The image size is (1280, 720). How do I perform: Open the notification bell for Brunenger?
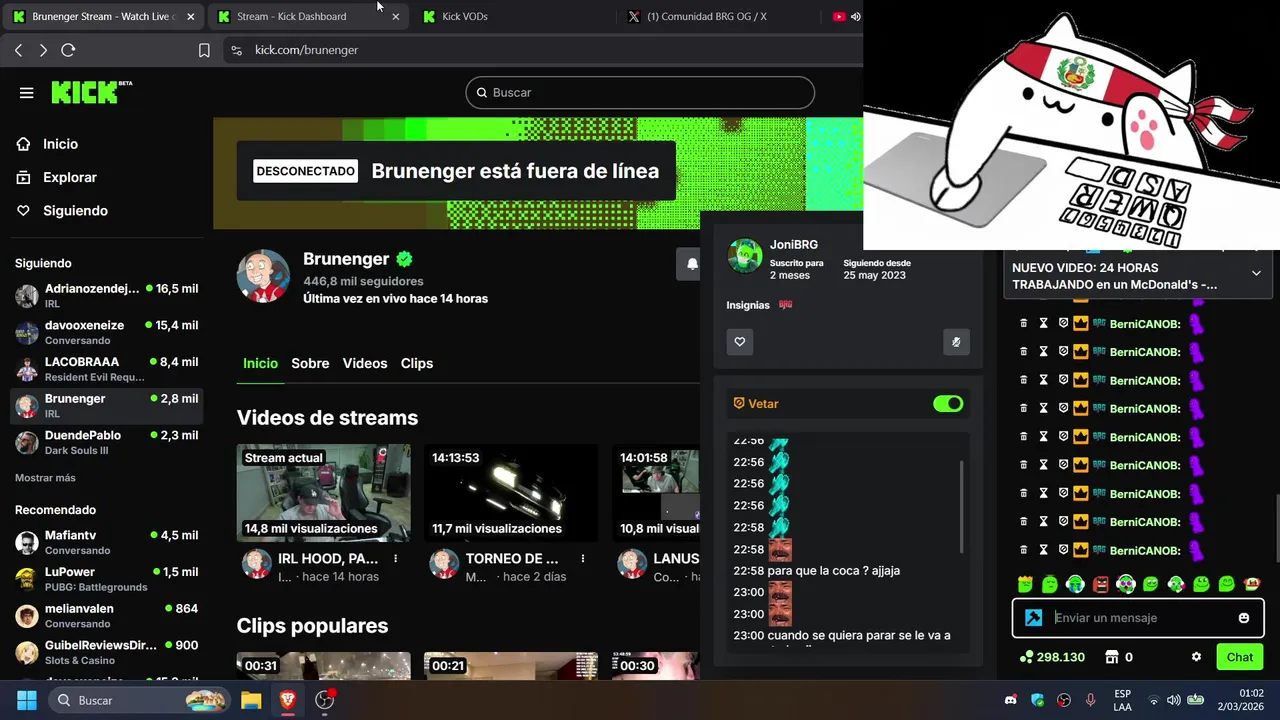(x=692, y=264)
